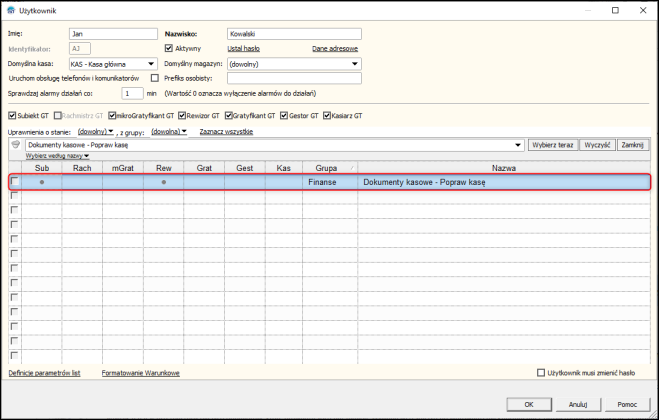Select the Dokumenty kasowe - Popraw kasę name cell
This screenshot has width=659, height=420.
pos(504,182)
